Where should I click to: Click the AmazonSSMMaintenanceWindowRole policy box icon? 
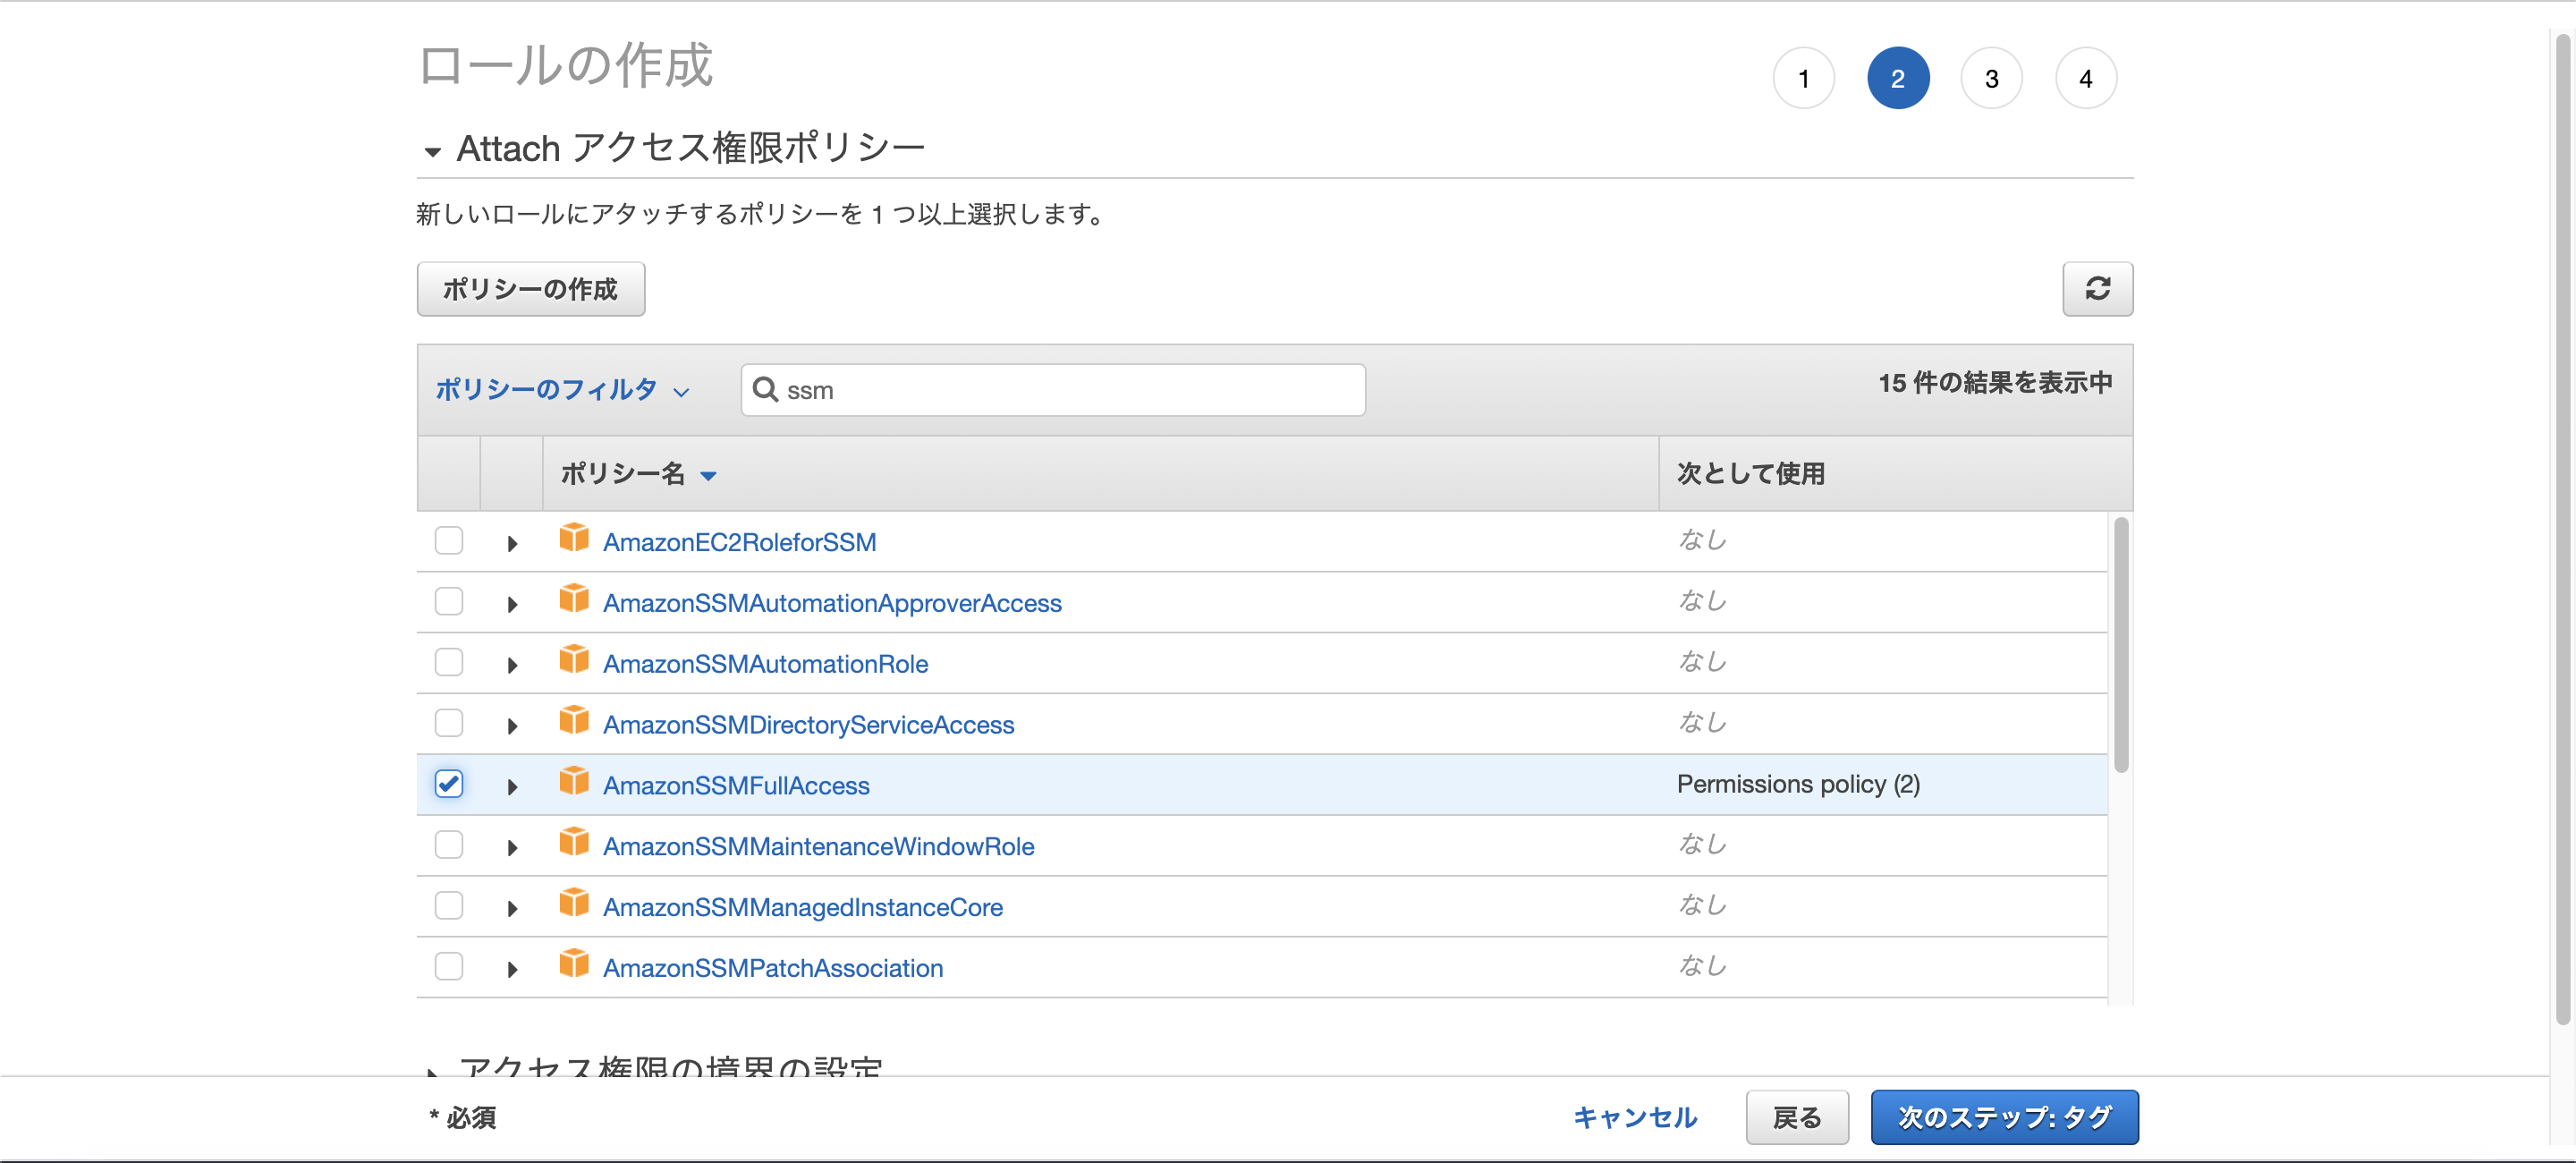pos(574,843)
